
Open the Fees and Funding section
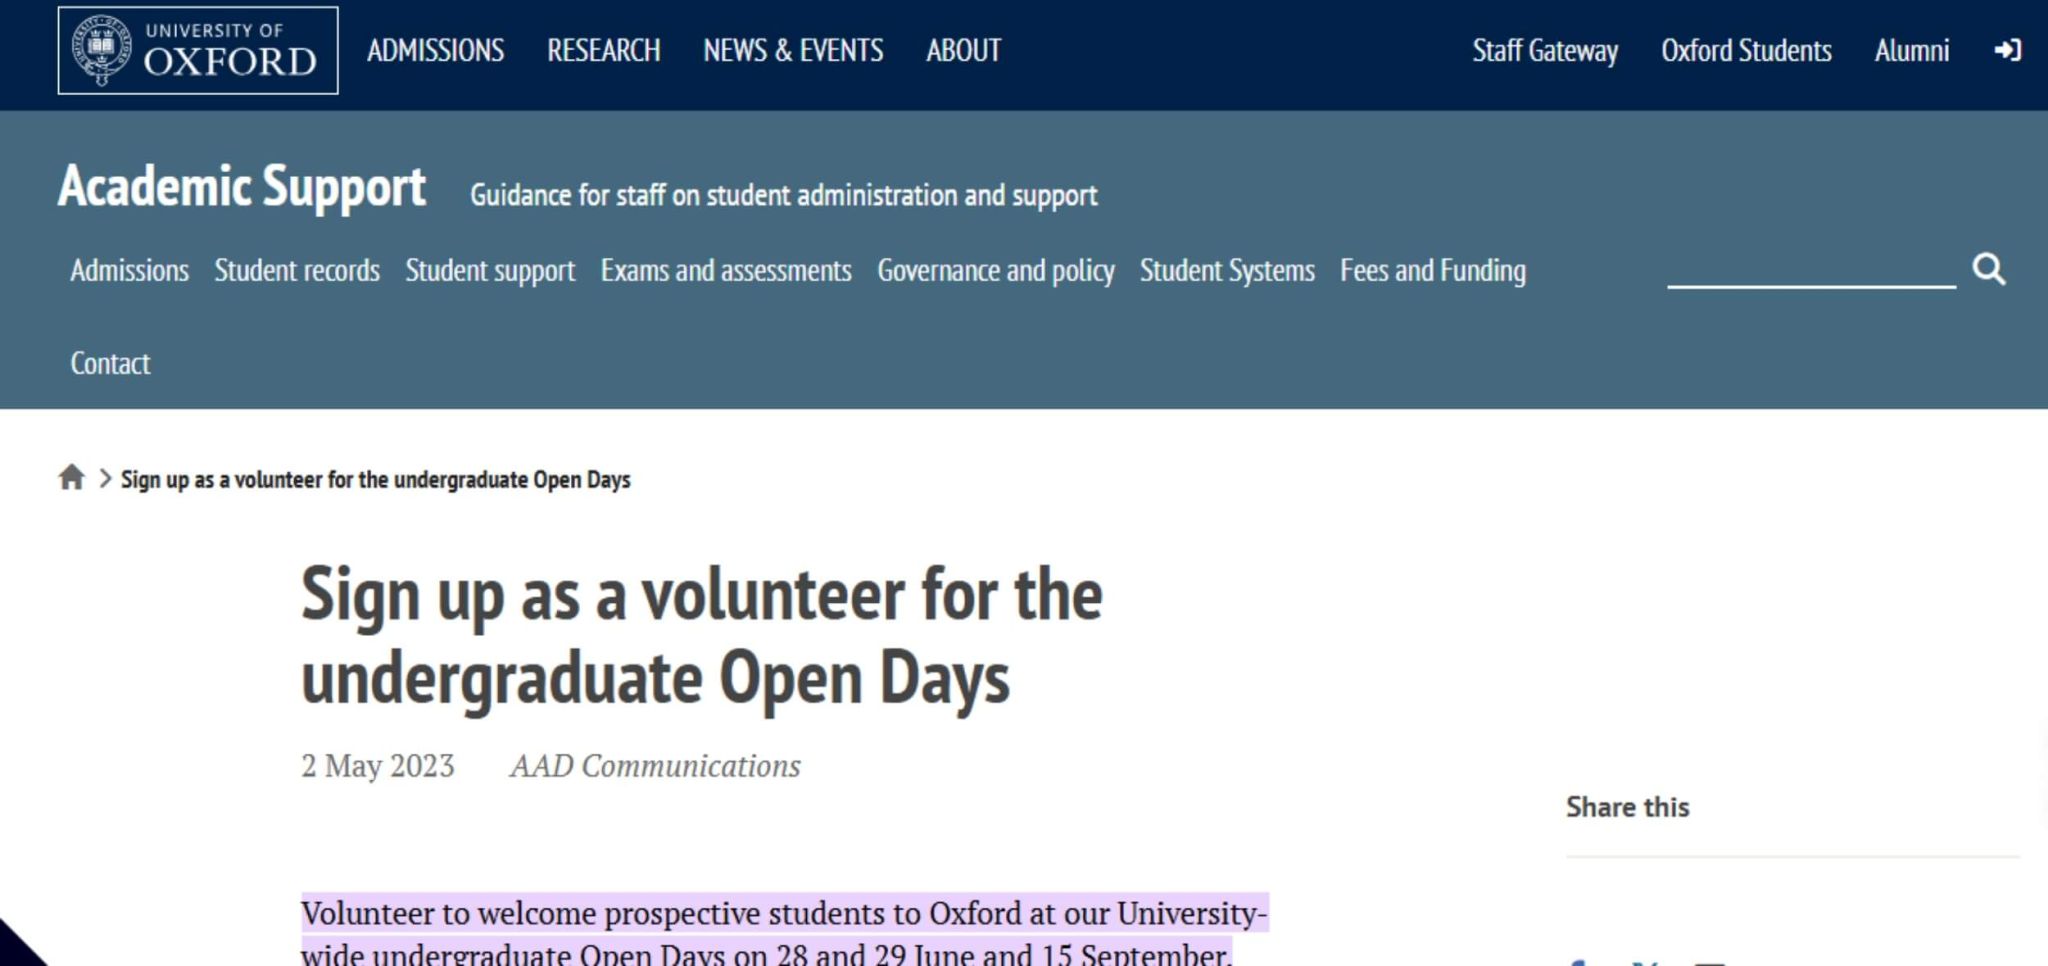coord(1432,270)
